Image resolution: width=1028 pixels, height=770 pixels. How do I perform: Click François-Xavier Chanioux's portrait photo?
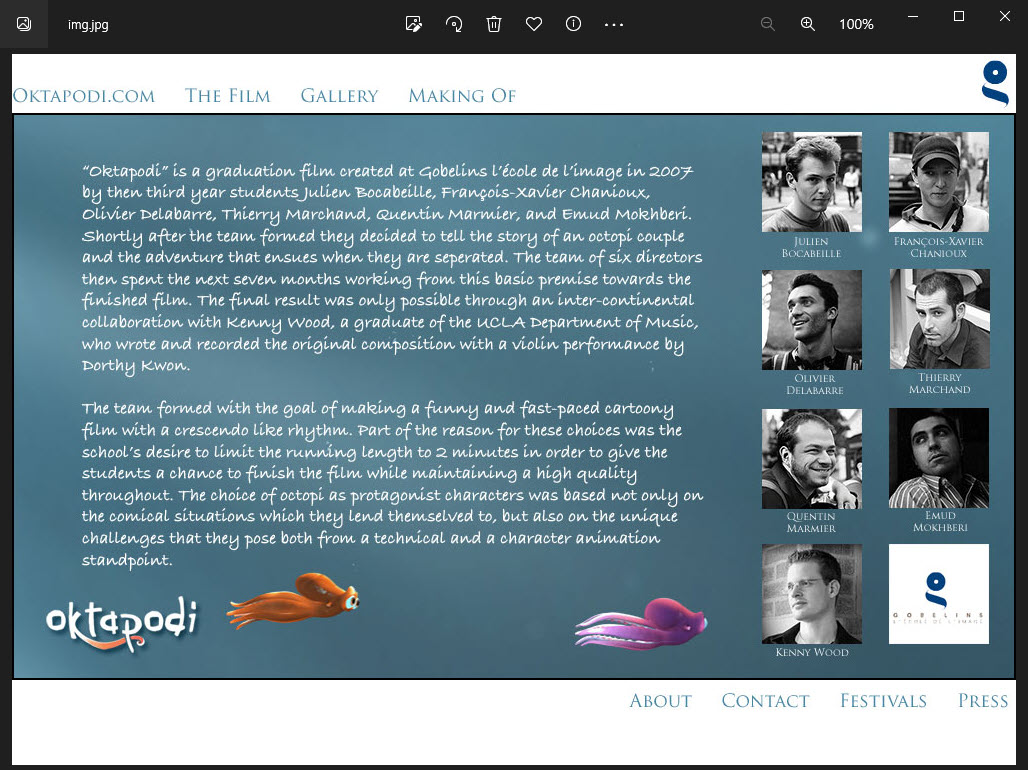coord(939,182)
